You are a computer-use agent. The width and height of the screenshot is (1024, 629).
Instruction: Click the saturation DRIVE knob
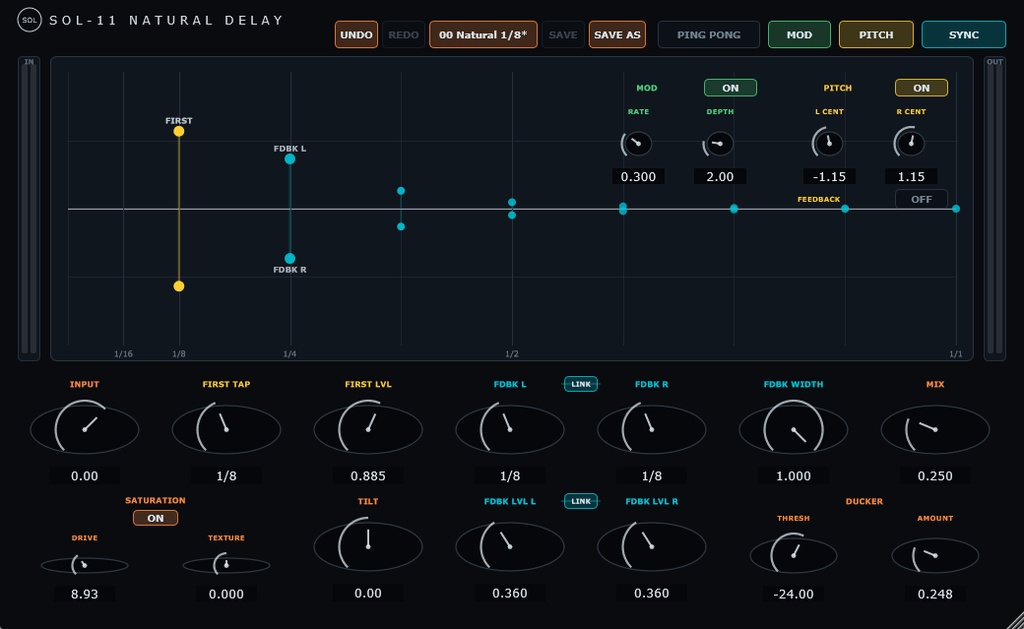pos(84,564)
